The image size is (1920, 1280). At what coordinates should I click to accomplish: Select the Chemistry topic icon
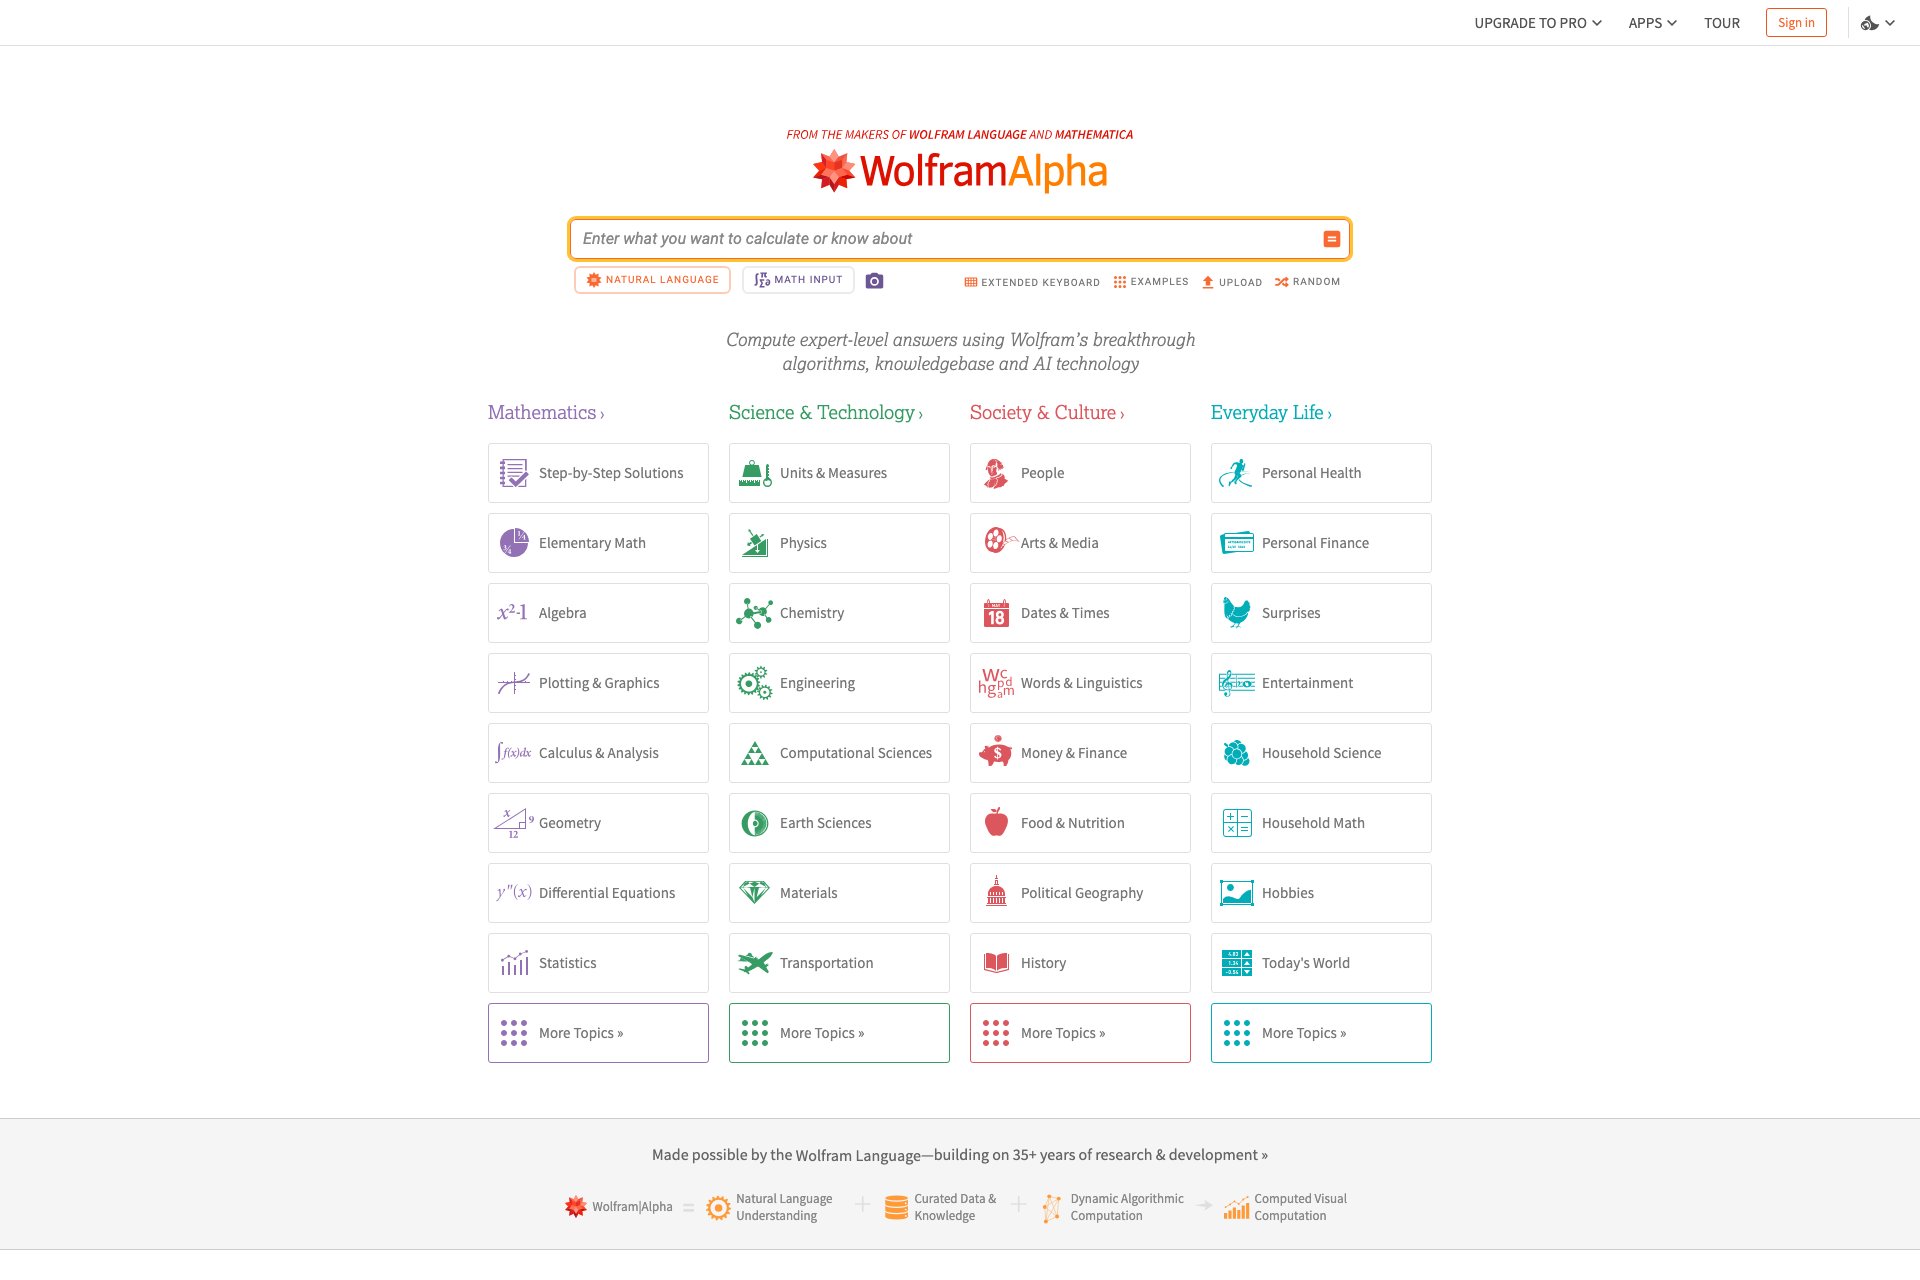click(755, 612)
